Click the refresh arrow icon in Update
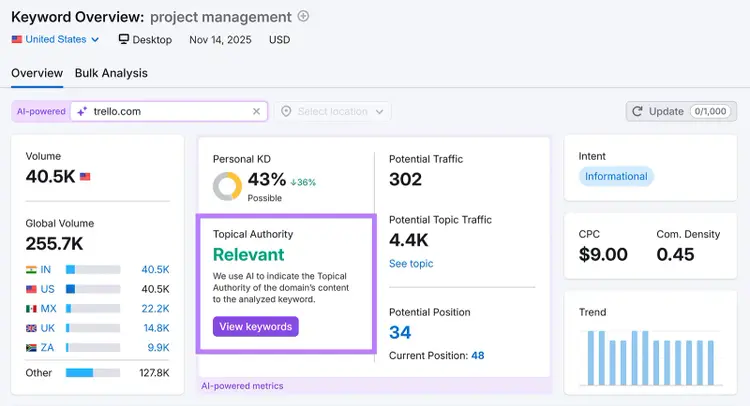This screenshot has height=406, width=750. click(x=637, y=111)
